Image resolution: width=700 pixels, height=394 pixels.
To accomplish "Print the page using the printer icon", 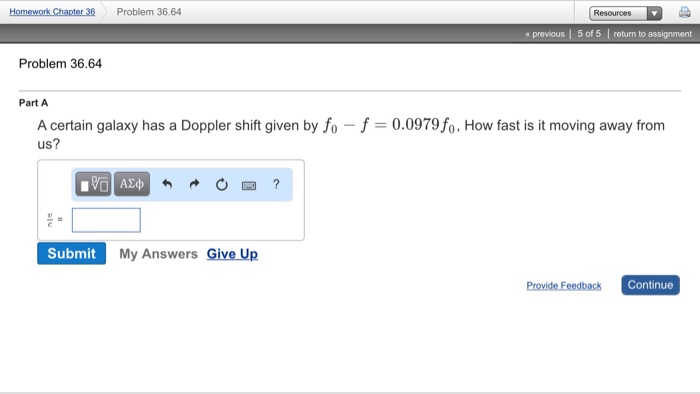I will (684, 12).
